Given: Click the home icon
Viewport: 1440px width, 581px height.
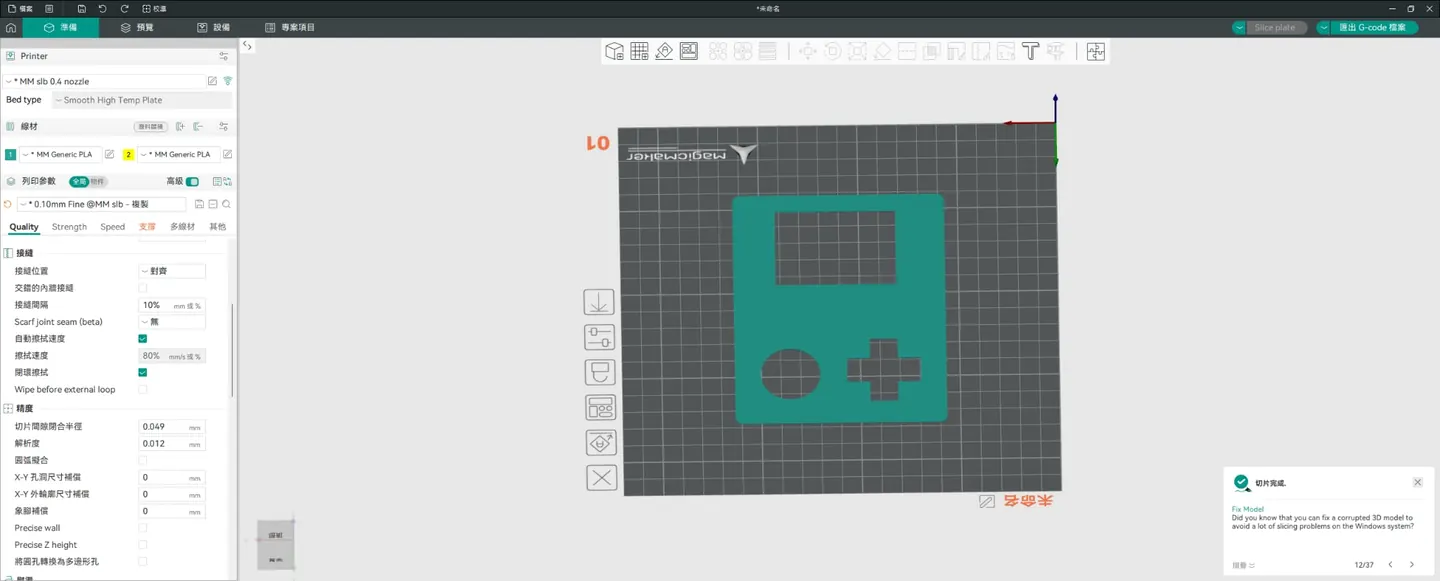Looking at the screenshot, I should coord(11,28).
